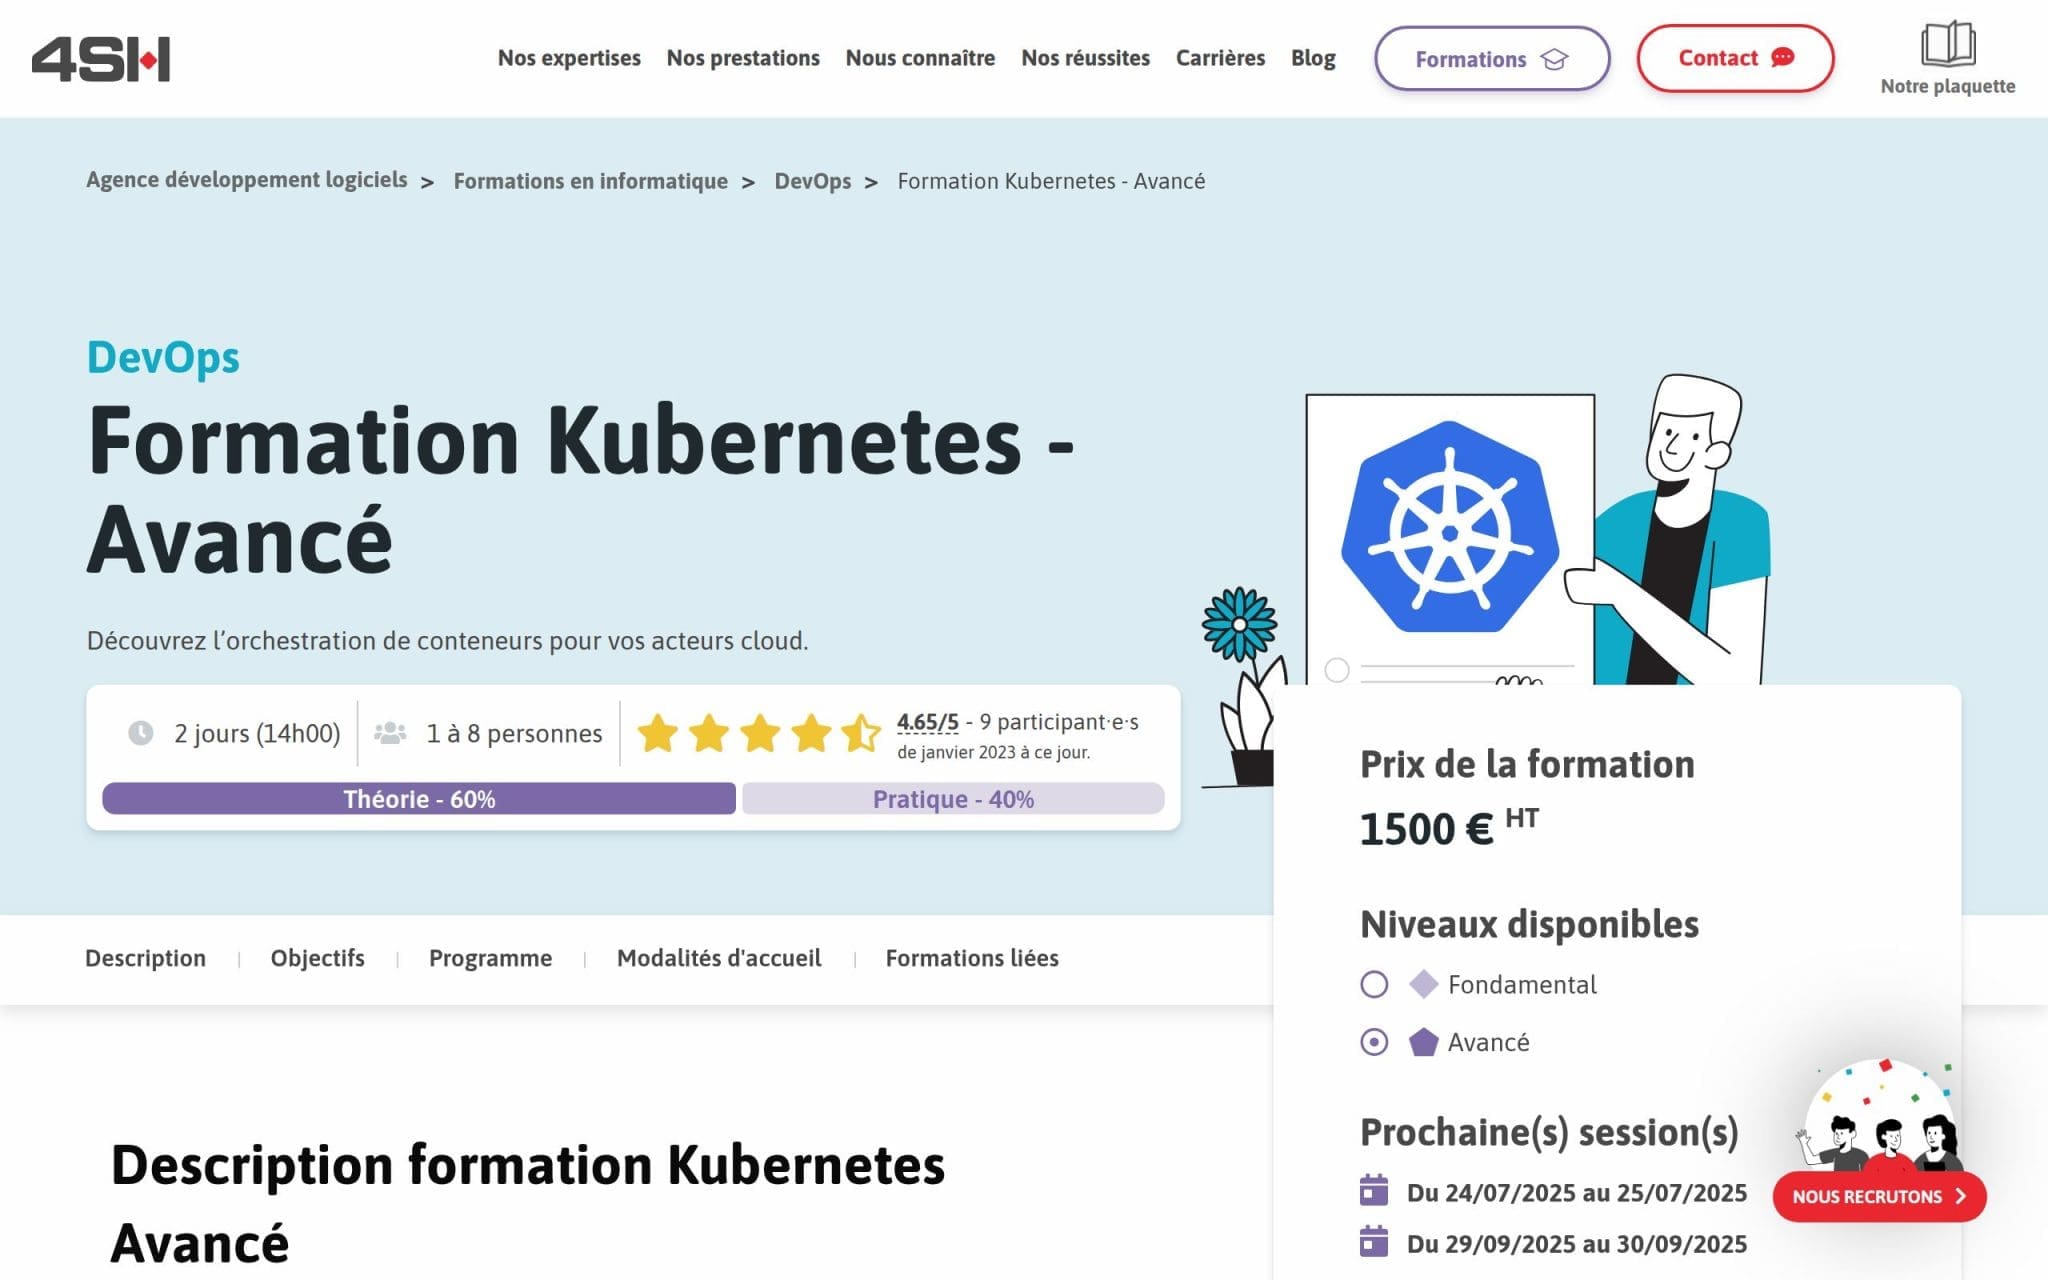Click the calendar icon for the 24/07/2025 session

click(1374, 1191)
